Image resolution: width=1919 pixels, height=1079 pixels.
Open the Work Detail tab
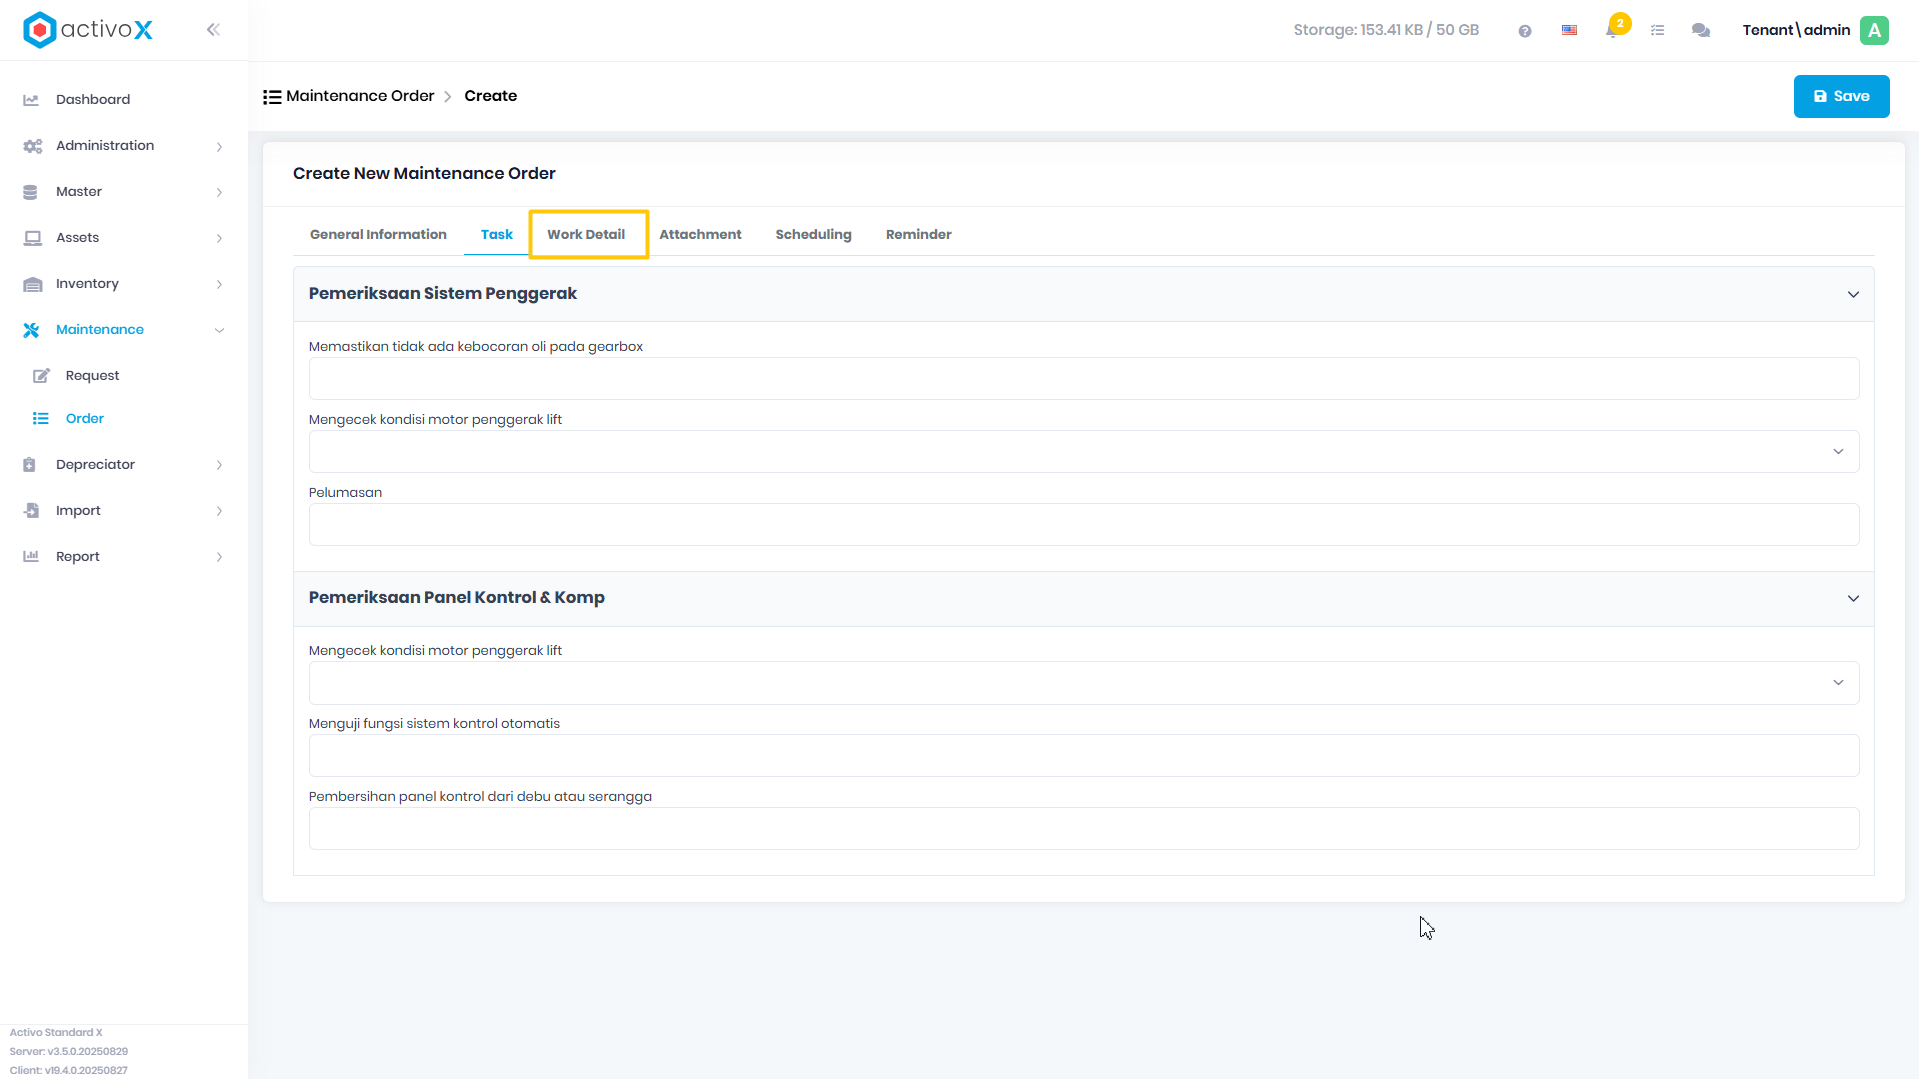pyautogui.click(x=586, y=234)
